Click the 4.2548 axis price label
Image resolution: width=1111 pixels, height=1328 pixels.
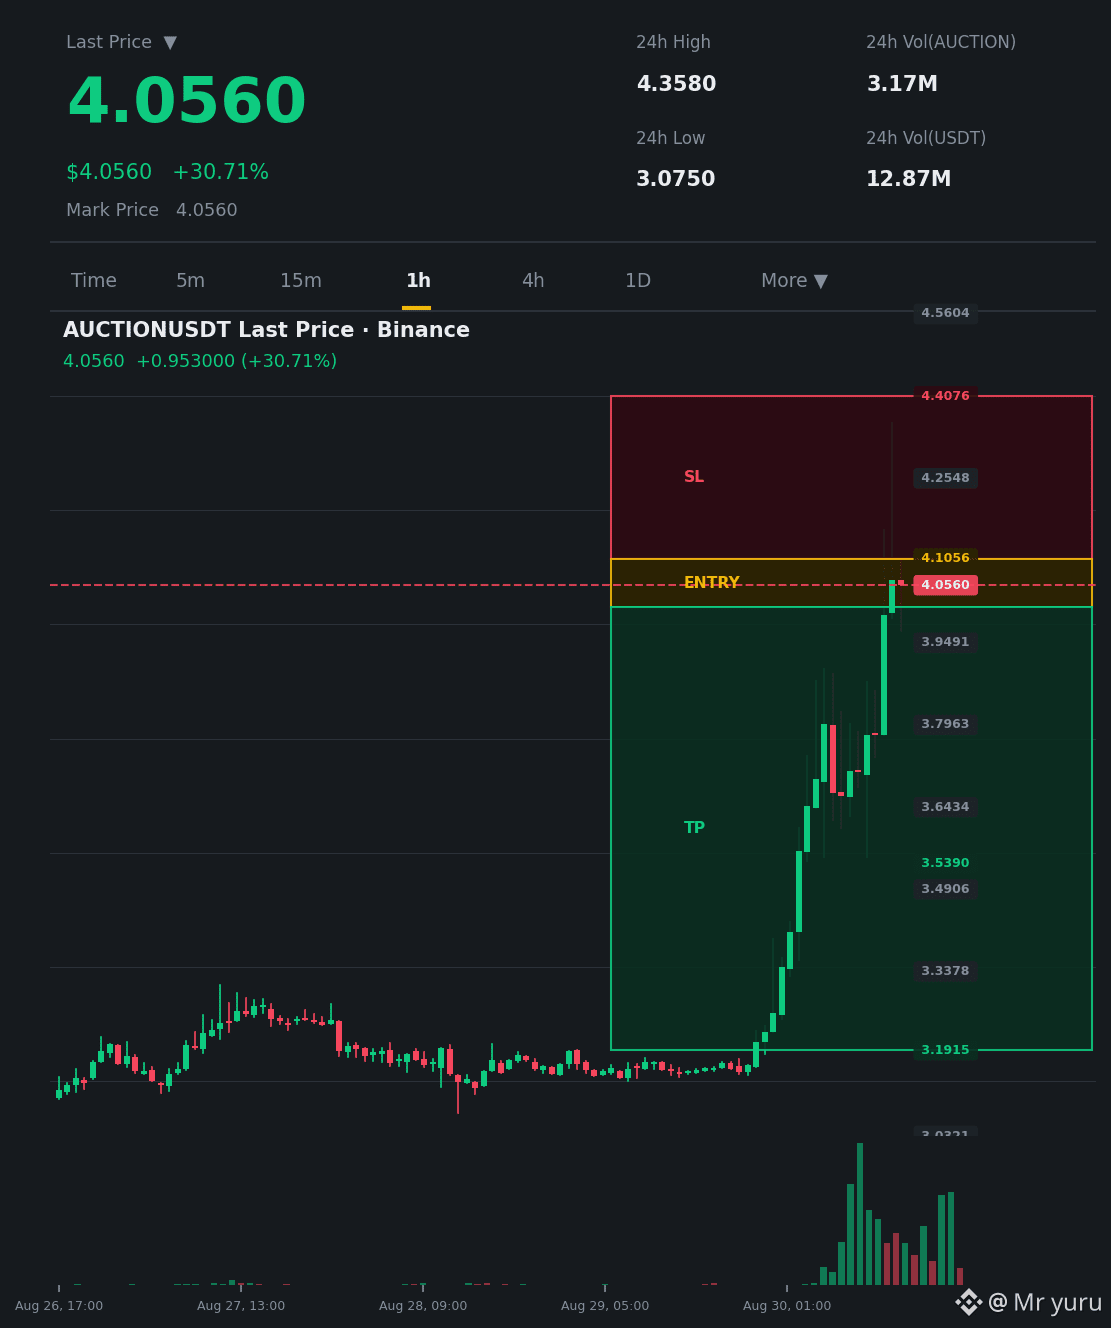click(x=945, y=478)
